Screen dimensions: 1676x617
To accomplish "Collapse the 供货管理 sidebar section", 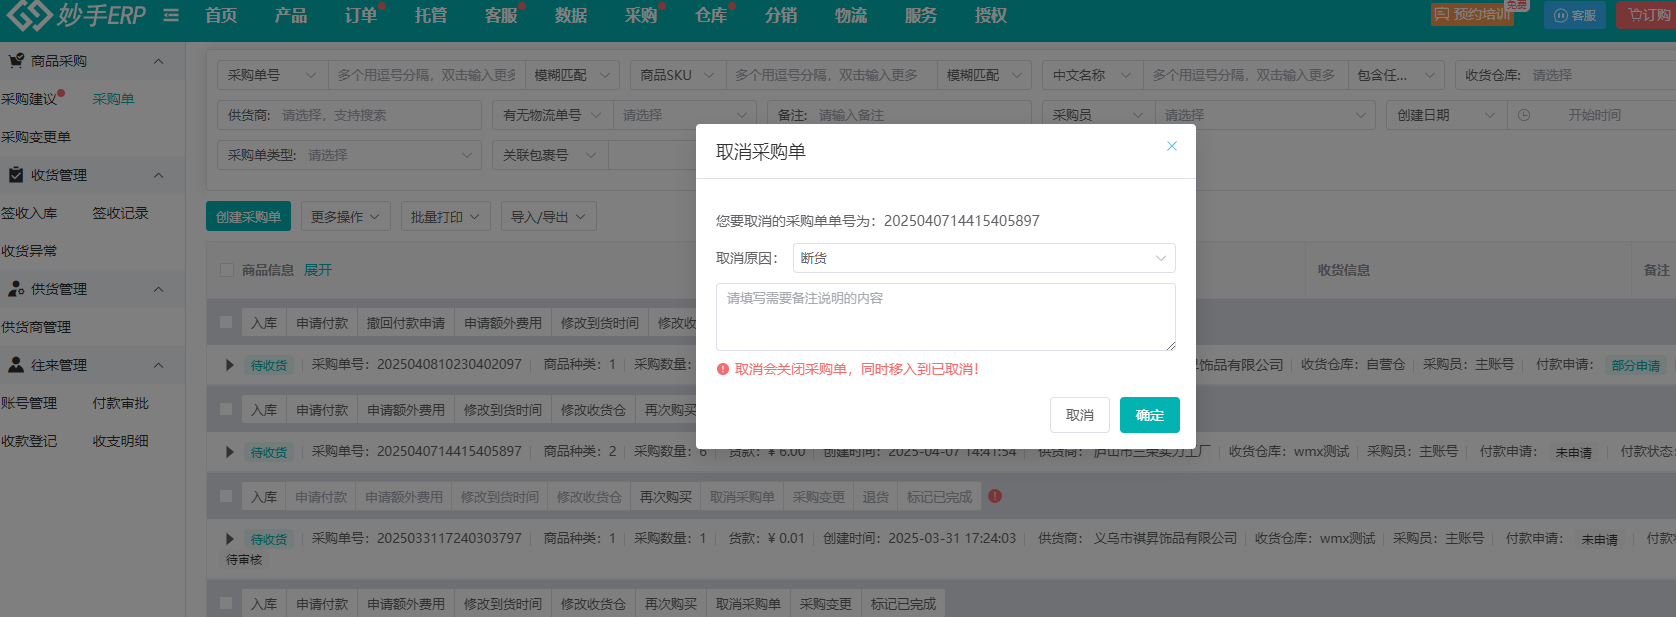I will [158, 289].
